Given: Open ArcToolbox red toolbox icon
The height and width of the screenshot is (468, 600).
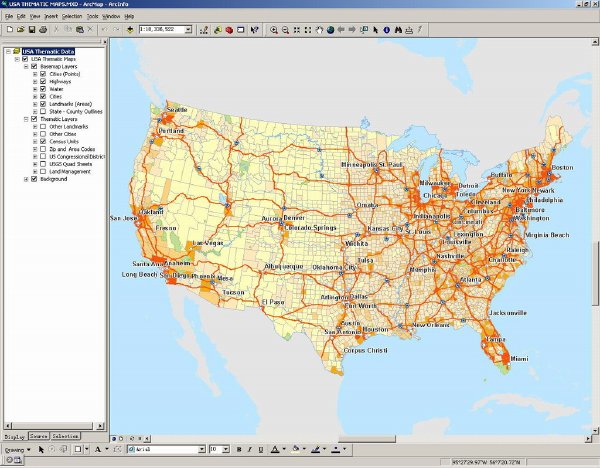Looking at the screenshot, I should pos(229,30).
